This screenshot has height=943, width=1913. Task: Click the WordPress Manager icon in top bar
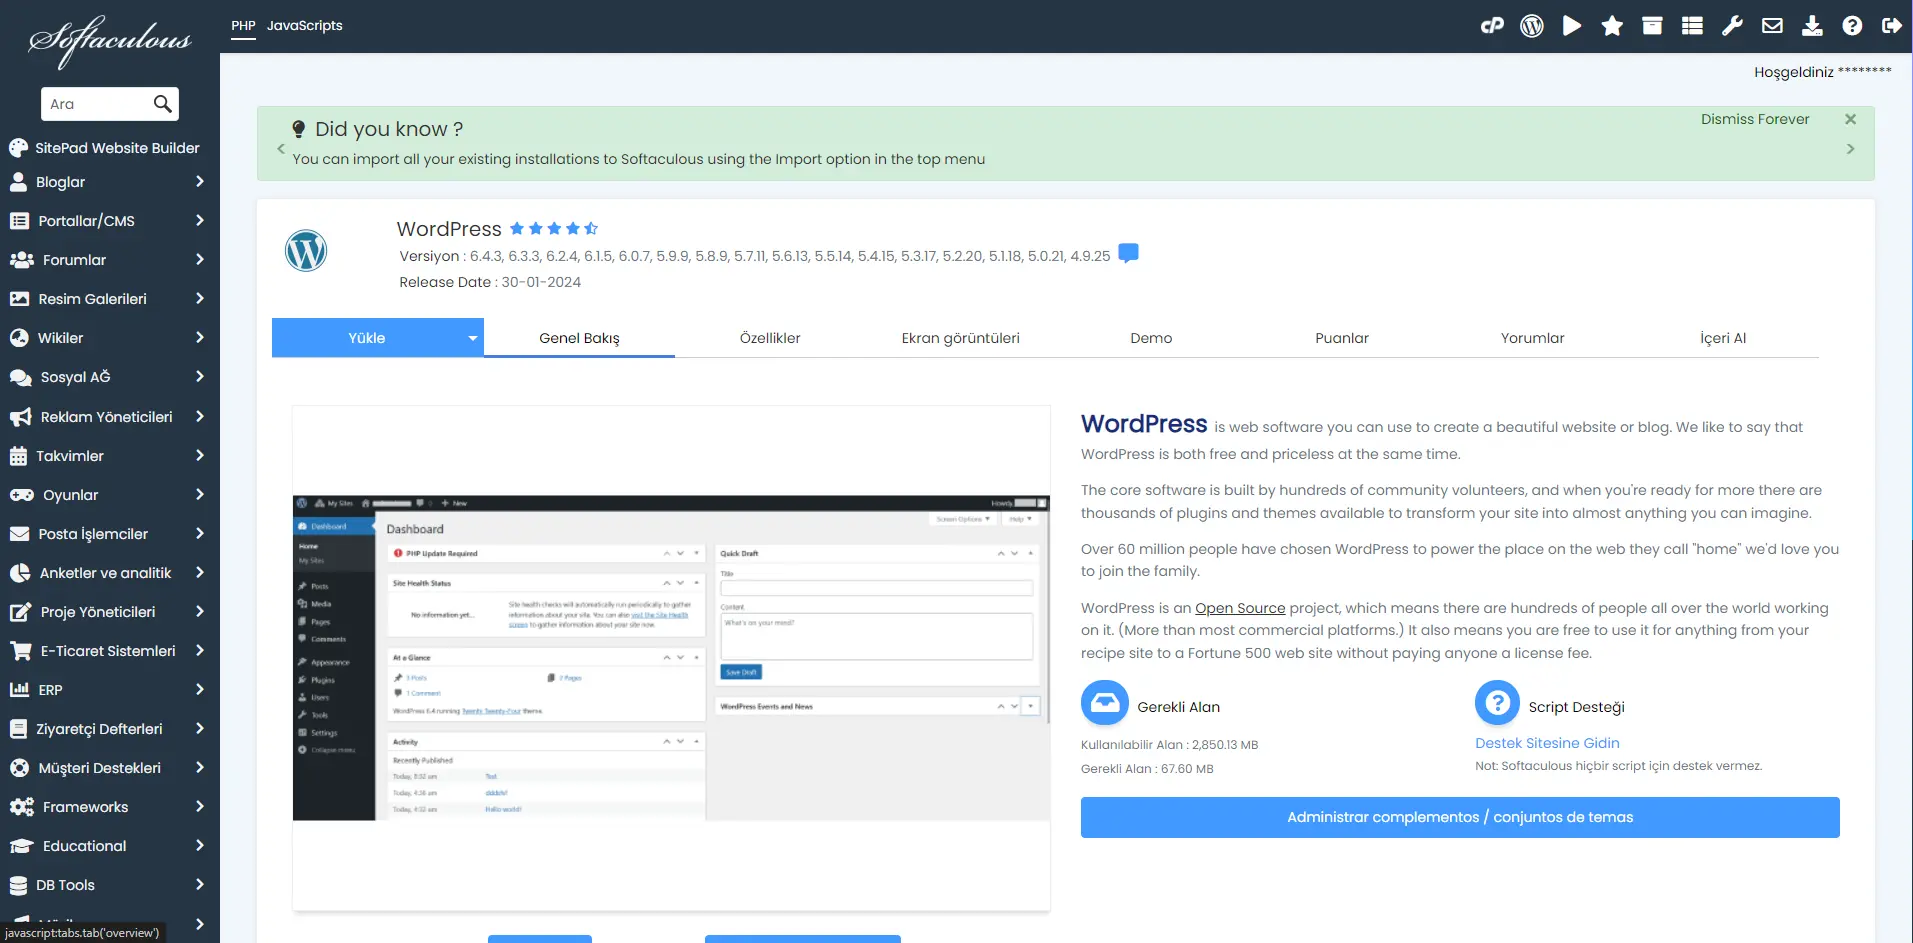[1532, 26]
